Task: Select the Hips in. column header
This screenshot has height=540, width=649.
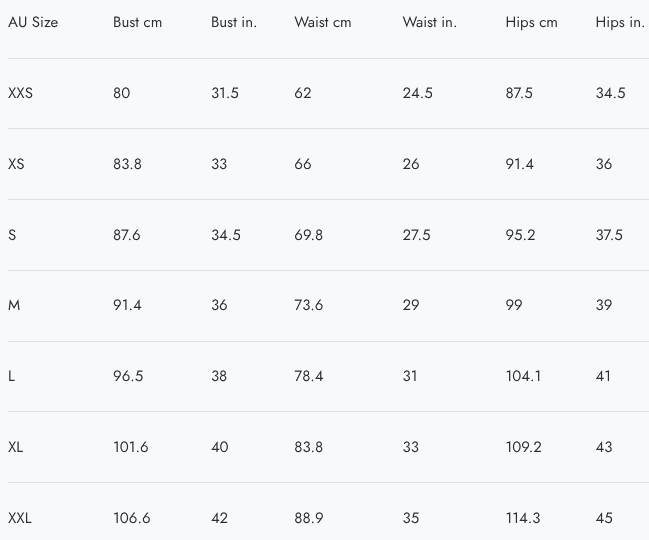Action: pos(619,22)
